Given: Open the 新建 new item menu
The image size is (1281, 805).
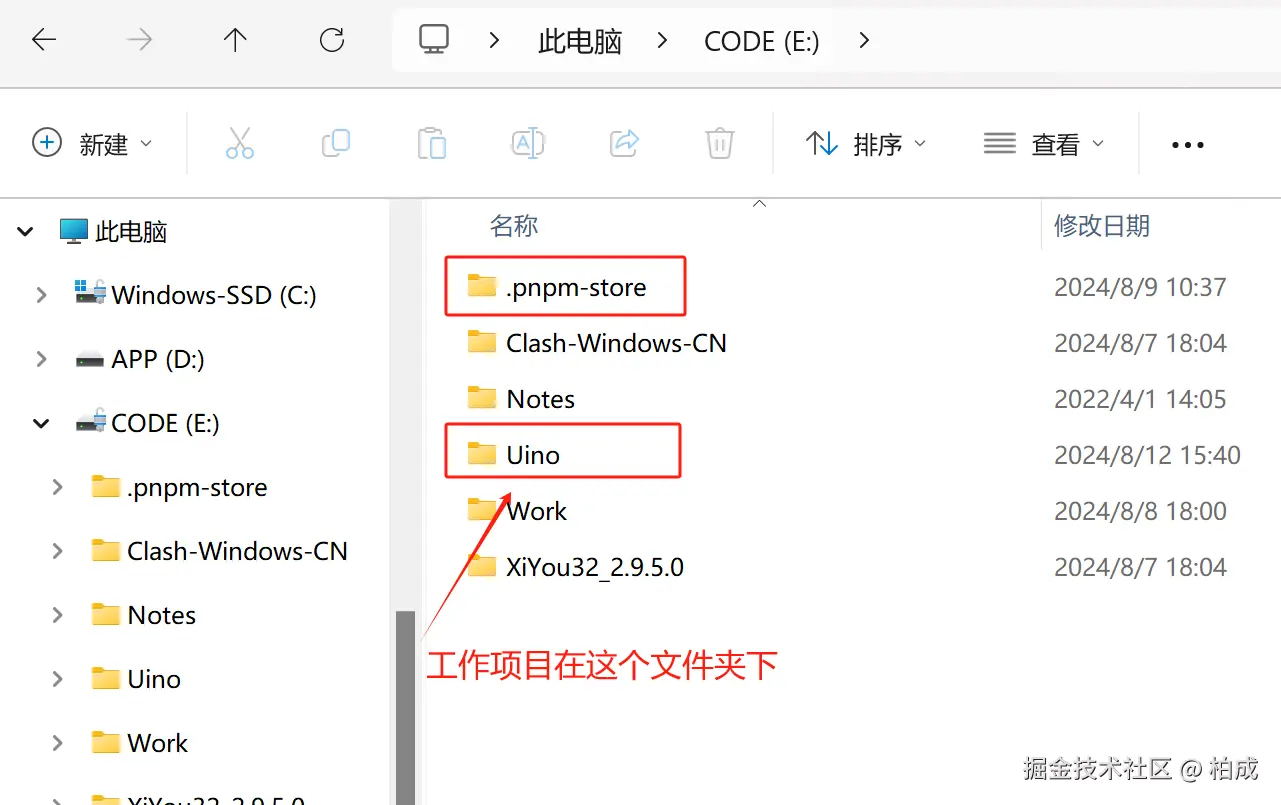Looking at the screenshot, I should pos(93,144).
